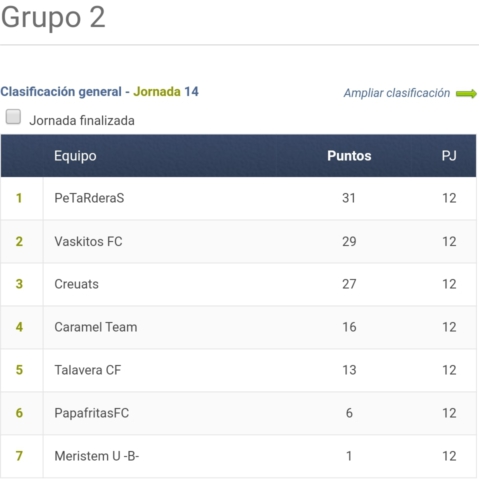The height and width of the screenshot is (480, 479).
Task: Choose the PapafritasFC team row
Action: coord(238,413)
